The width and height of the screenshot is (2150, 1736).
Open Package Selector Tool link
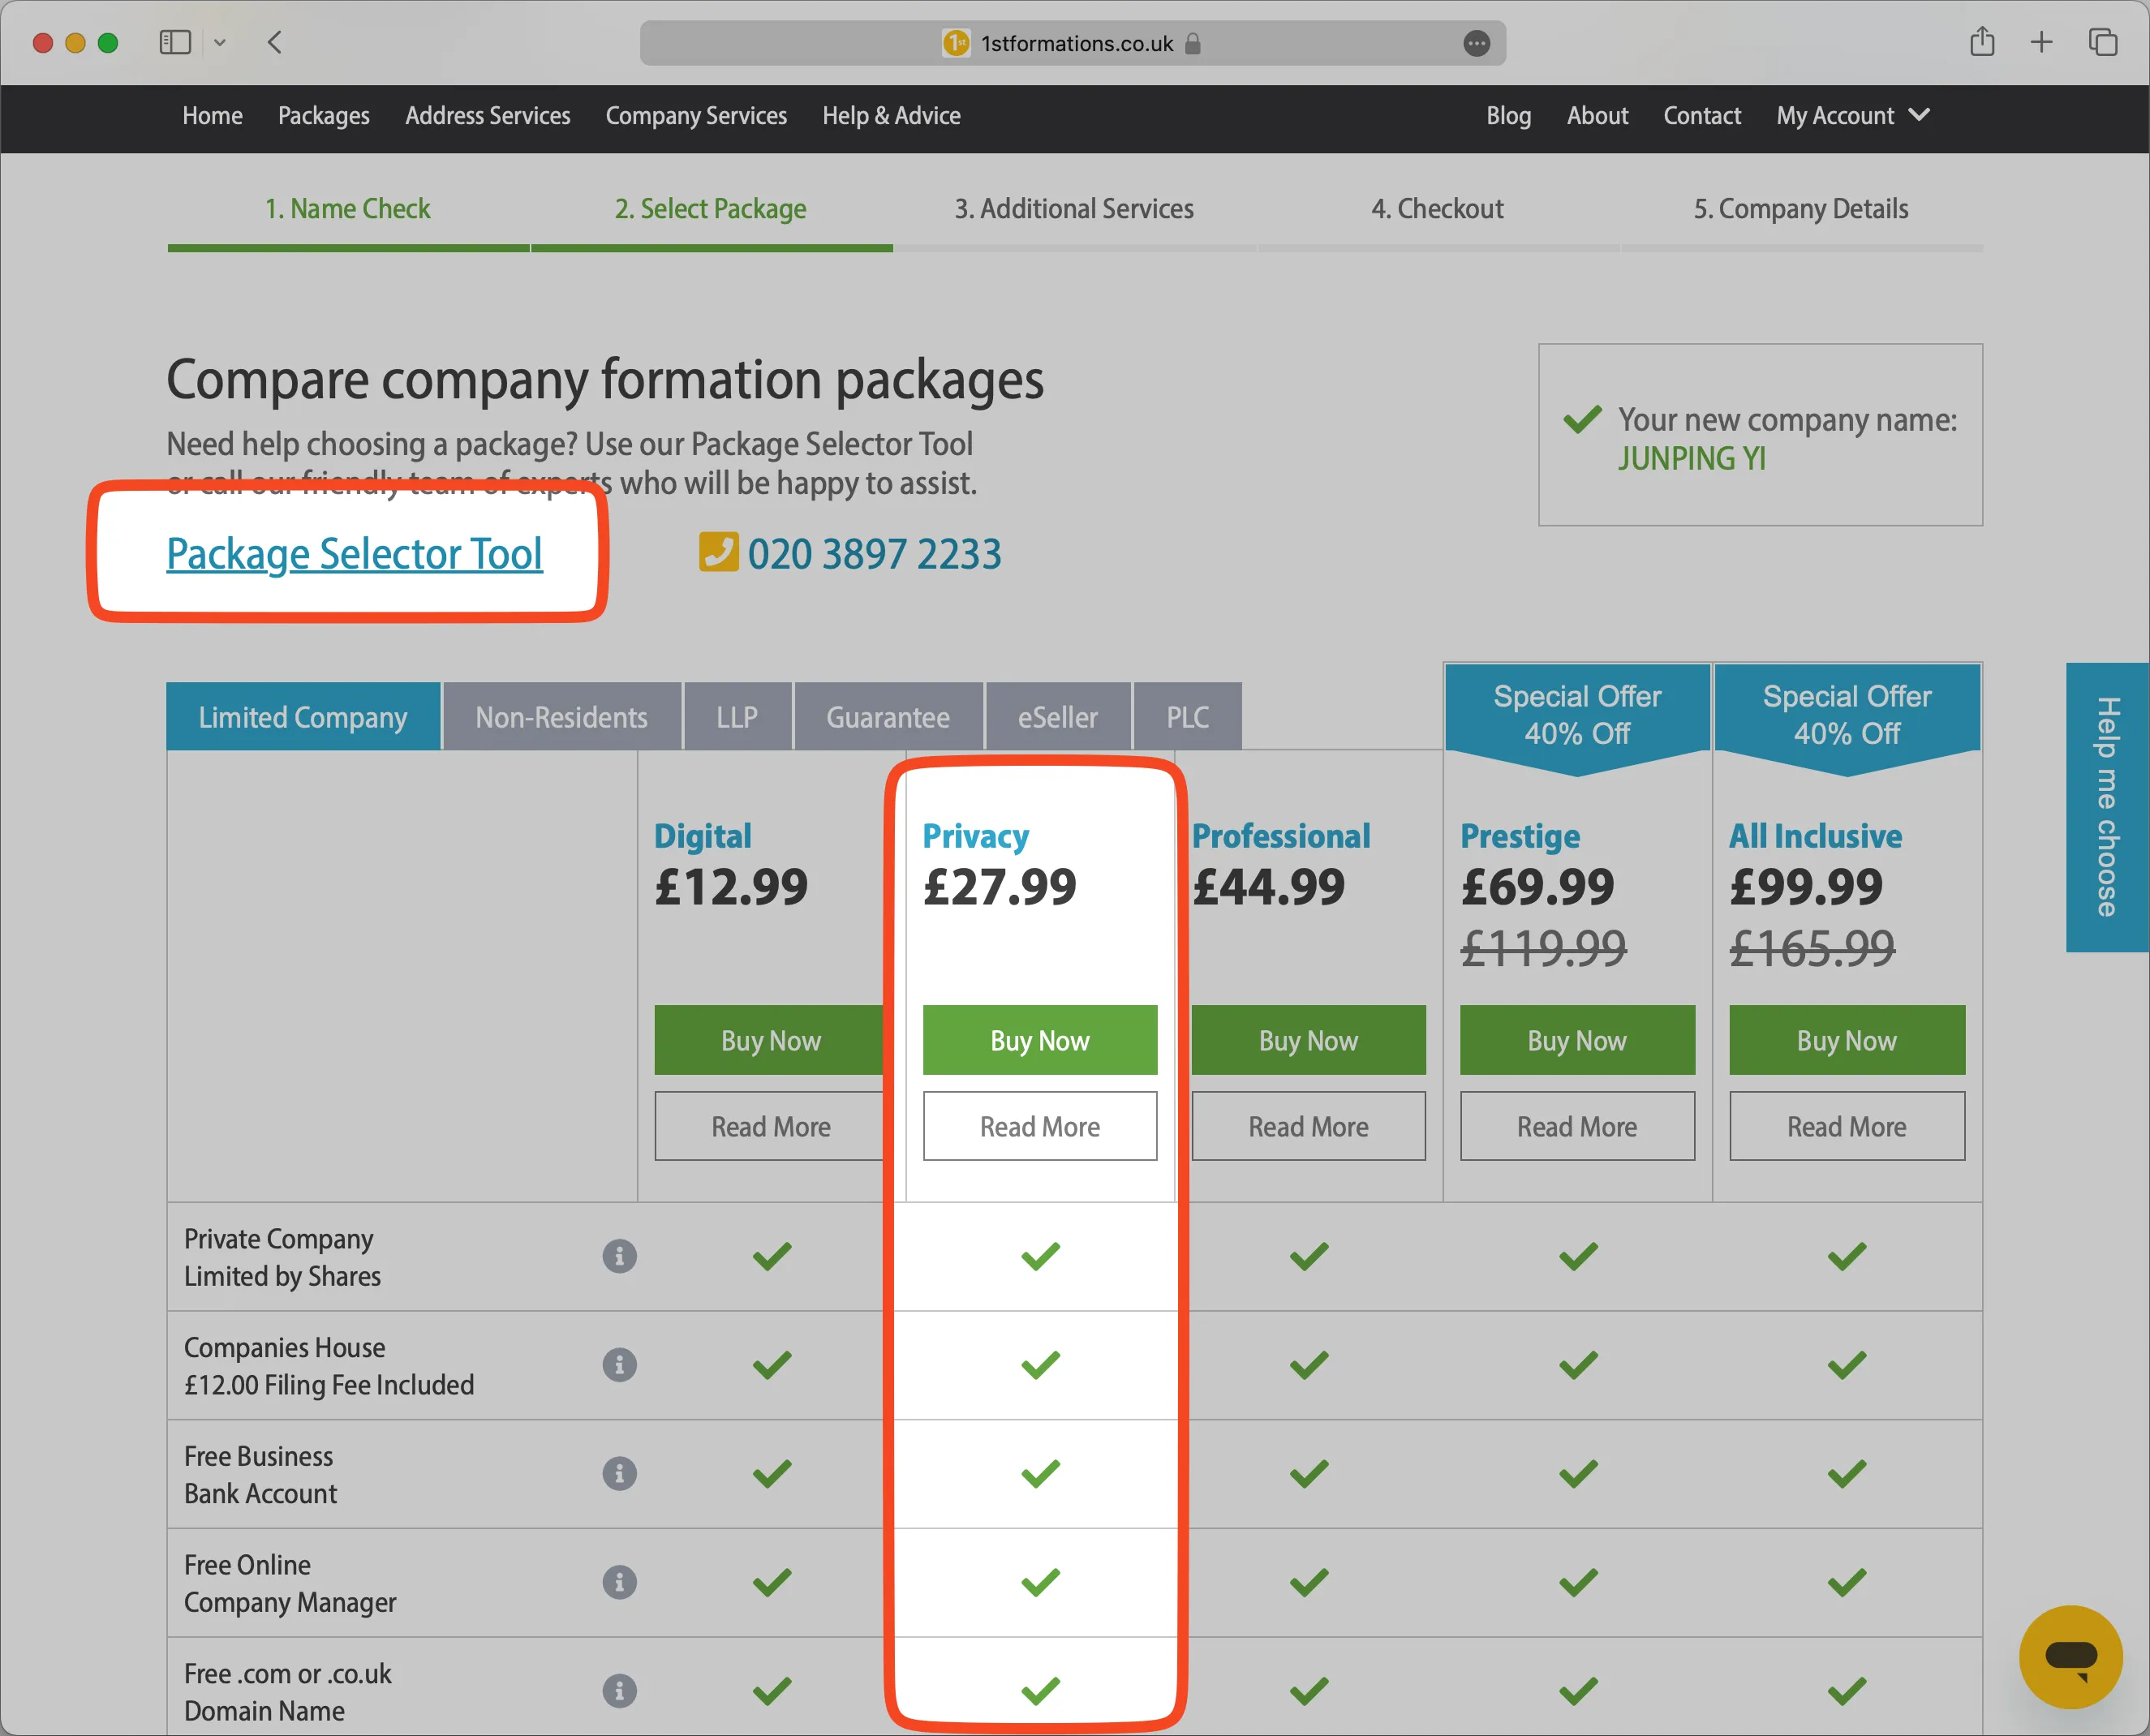point(354,554)
